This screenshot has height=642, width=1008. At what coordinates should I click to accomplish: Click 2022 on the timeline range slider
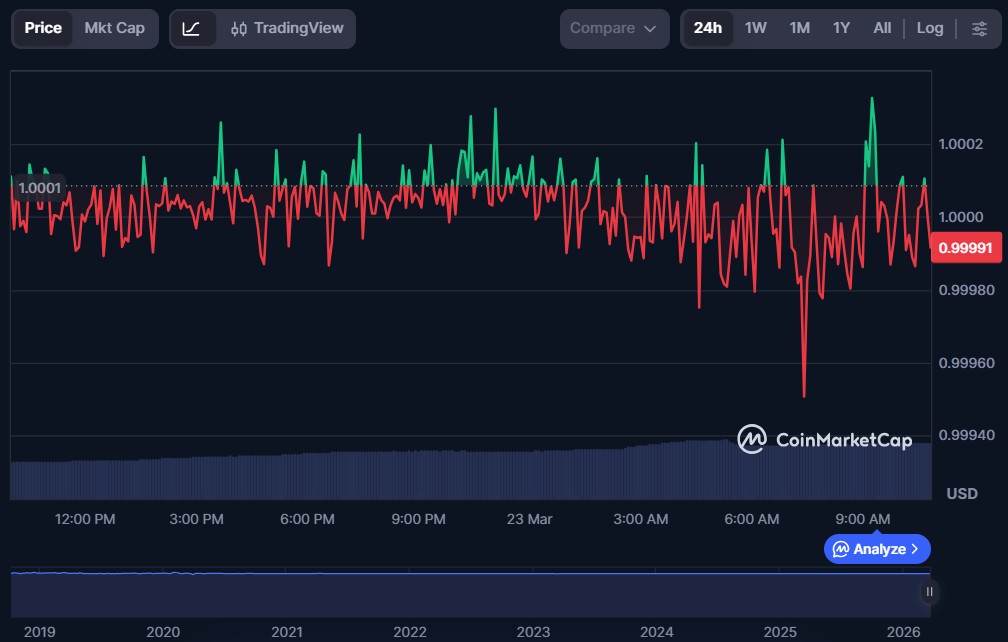(410, 632)
